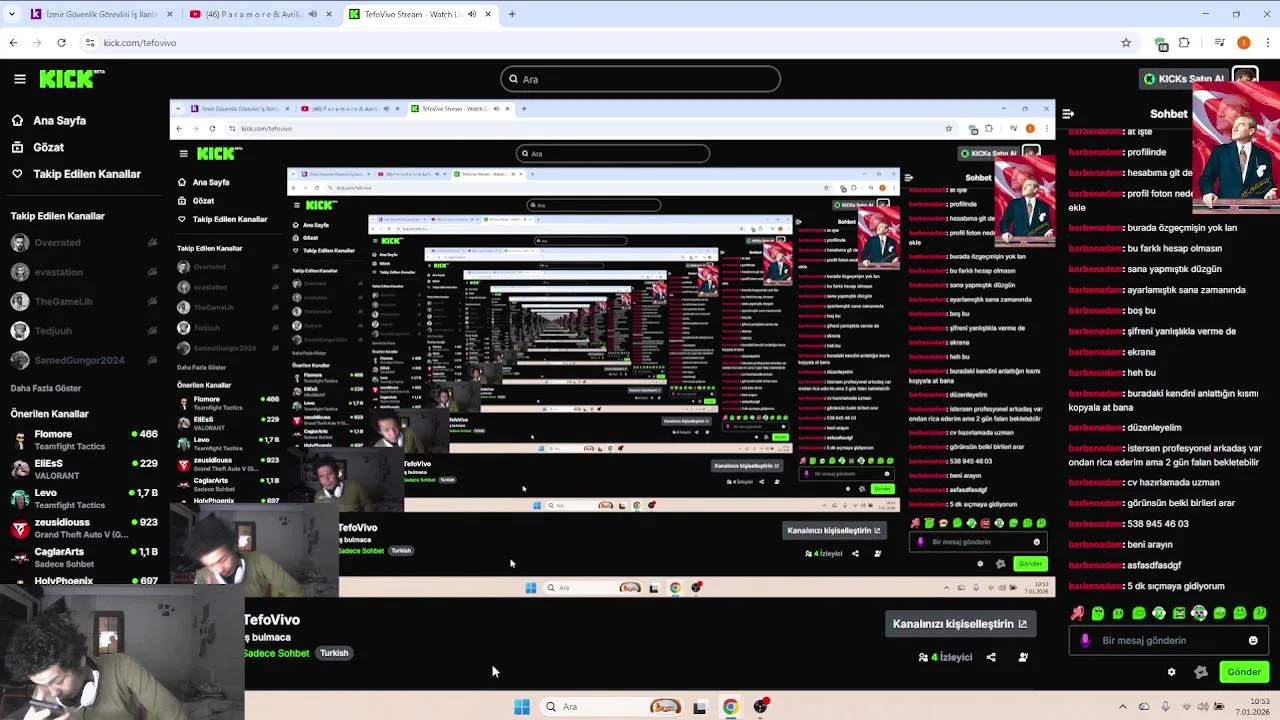This screenshot has height=720, width=1280.
Task: Send message with the Gönder button
Action: click(x=1244, y=672)
